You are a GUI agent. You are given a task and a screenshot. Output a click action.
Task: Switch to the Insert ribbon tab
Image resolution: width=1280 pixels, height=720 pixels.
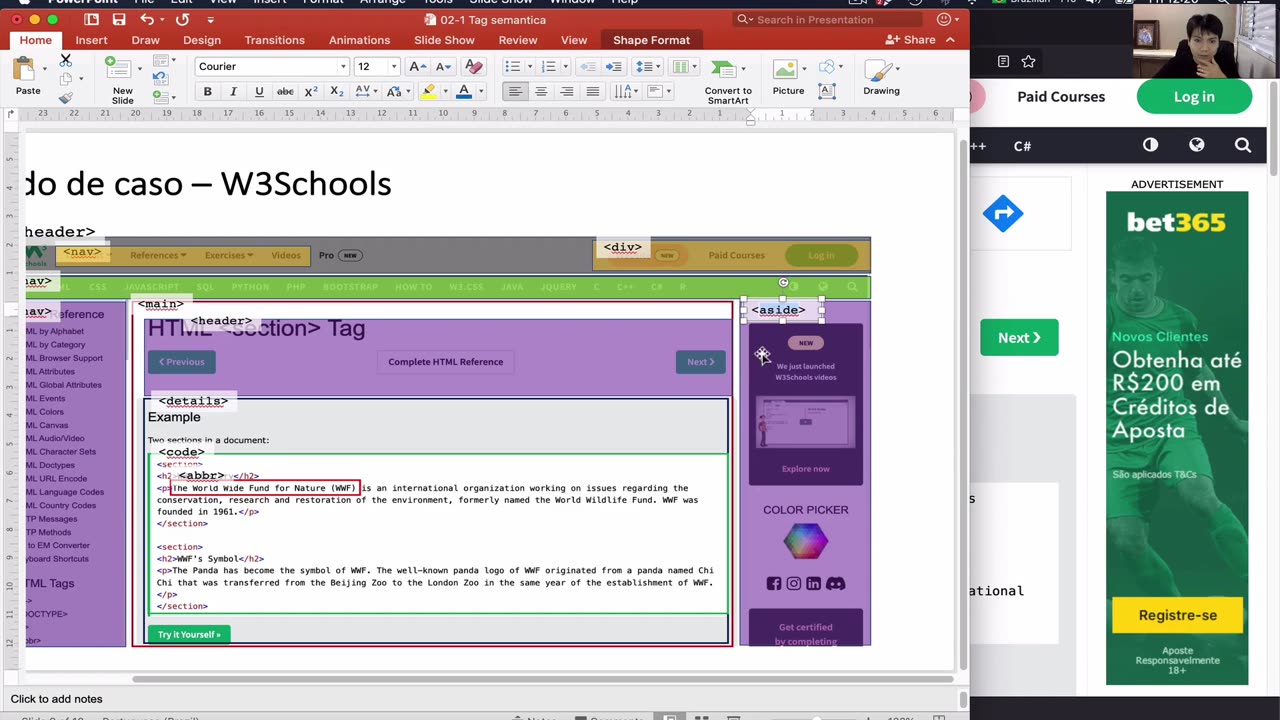[91, 40]
